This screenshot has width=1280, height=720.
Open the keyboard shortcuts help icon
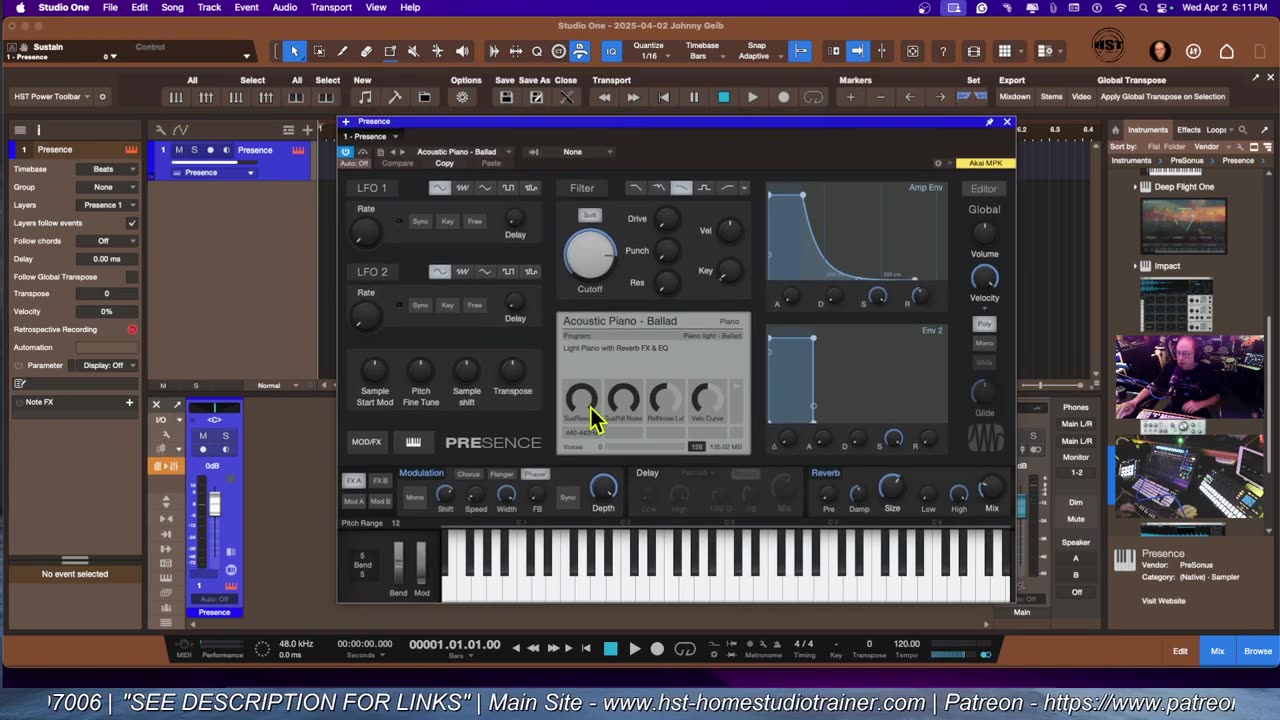943,51
